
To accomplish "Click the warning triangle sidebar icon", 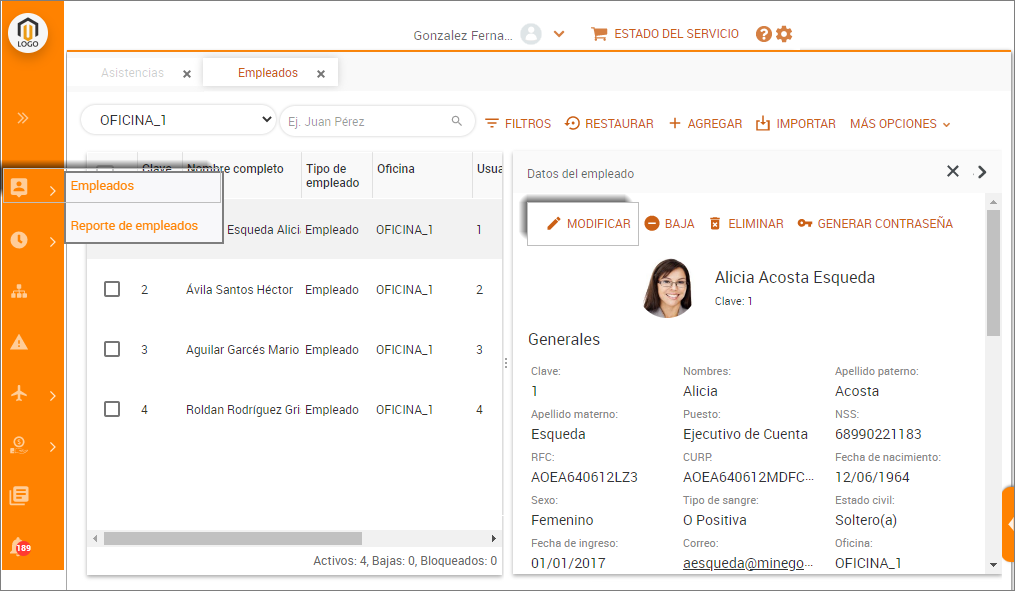I will click(x=19, y=343).
